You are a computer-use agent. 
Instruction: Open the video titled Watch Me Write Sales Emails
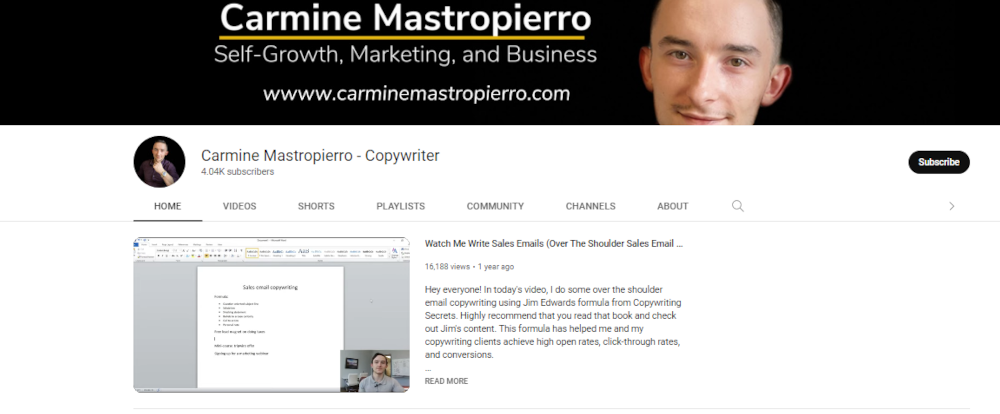554,243
